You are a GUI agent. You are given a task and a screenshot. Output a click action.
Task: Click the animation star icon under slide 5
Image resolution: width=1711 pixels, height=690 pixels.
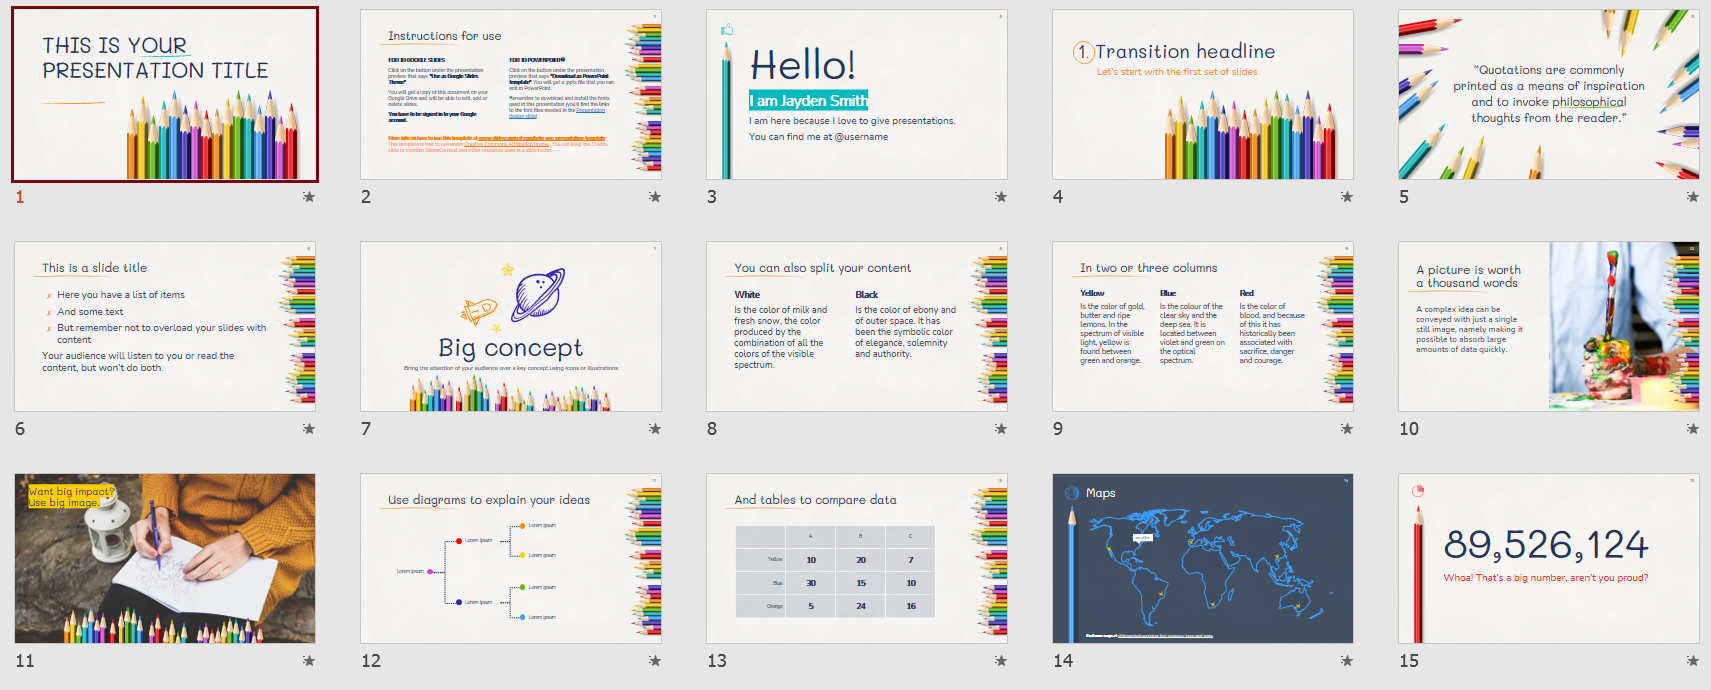click(x=1693, y=197)
